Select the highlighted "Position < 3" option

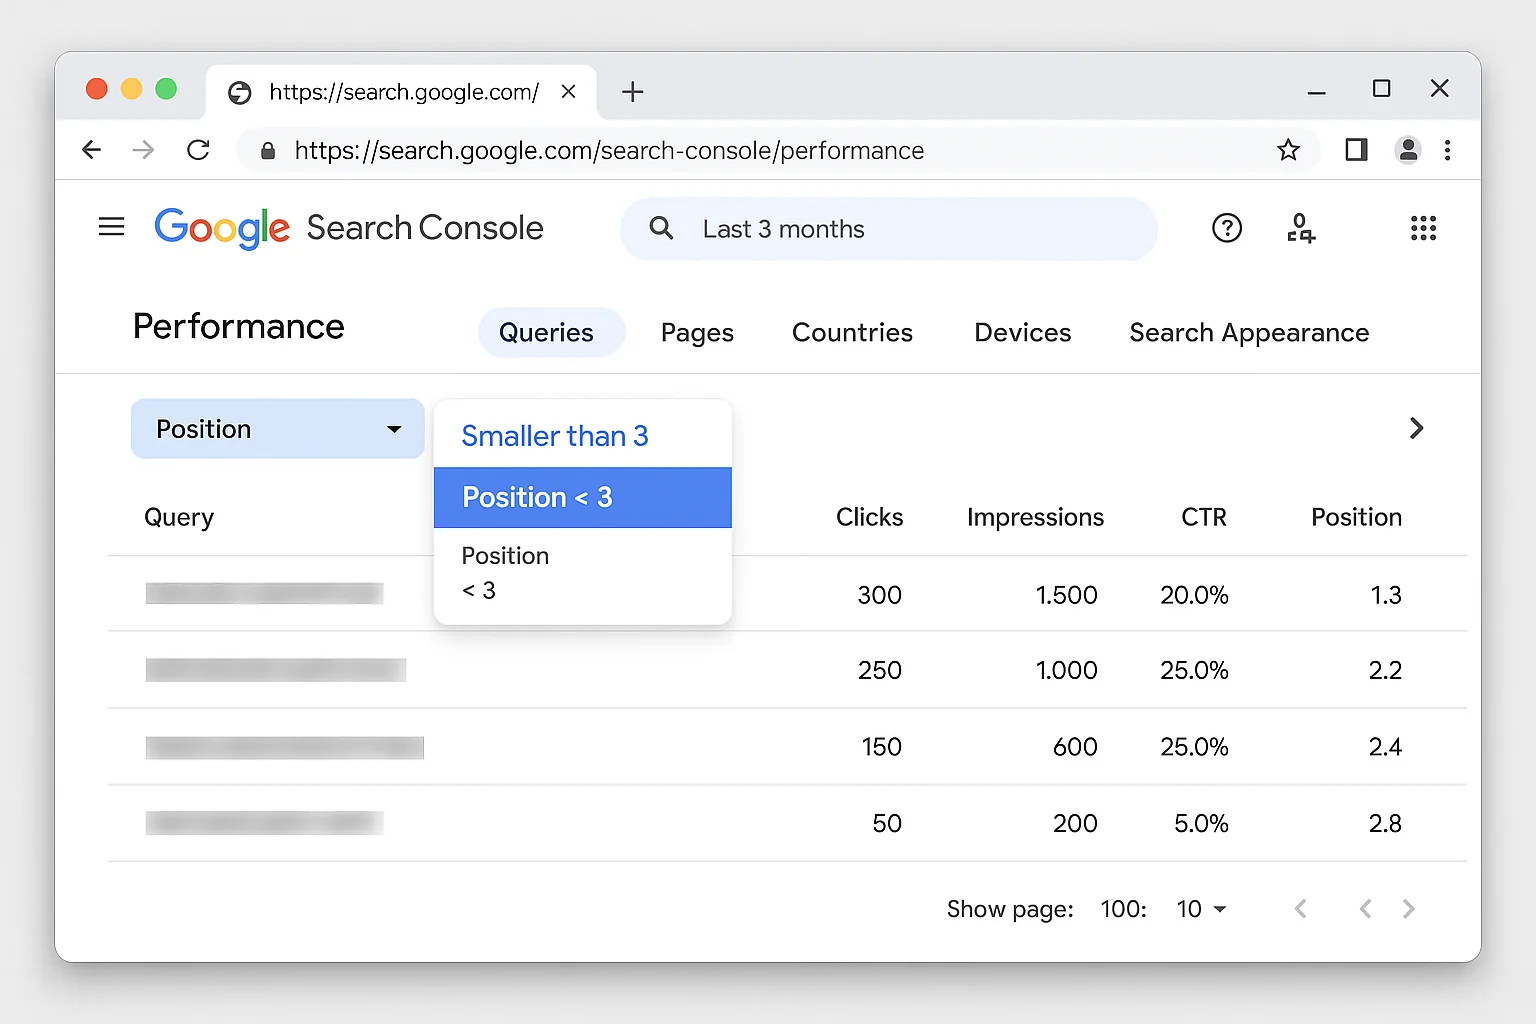click(582, 497)
